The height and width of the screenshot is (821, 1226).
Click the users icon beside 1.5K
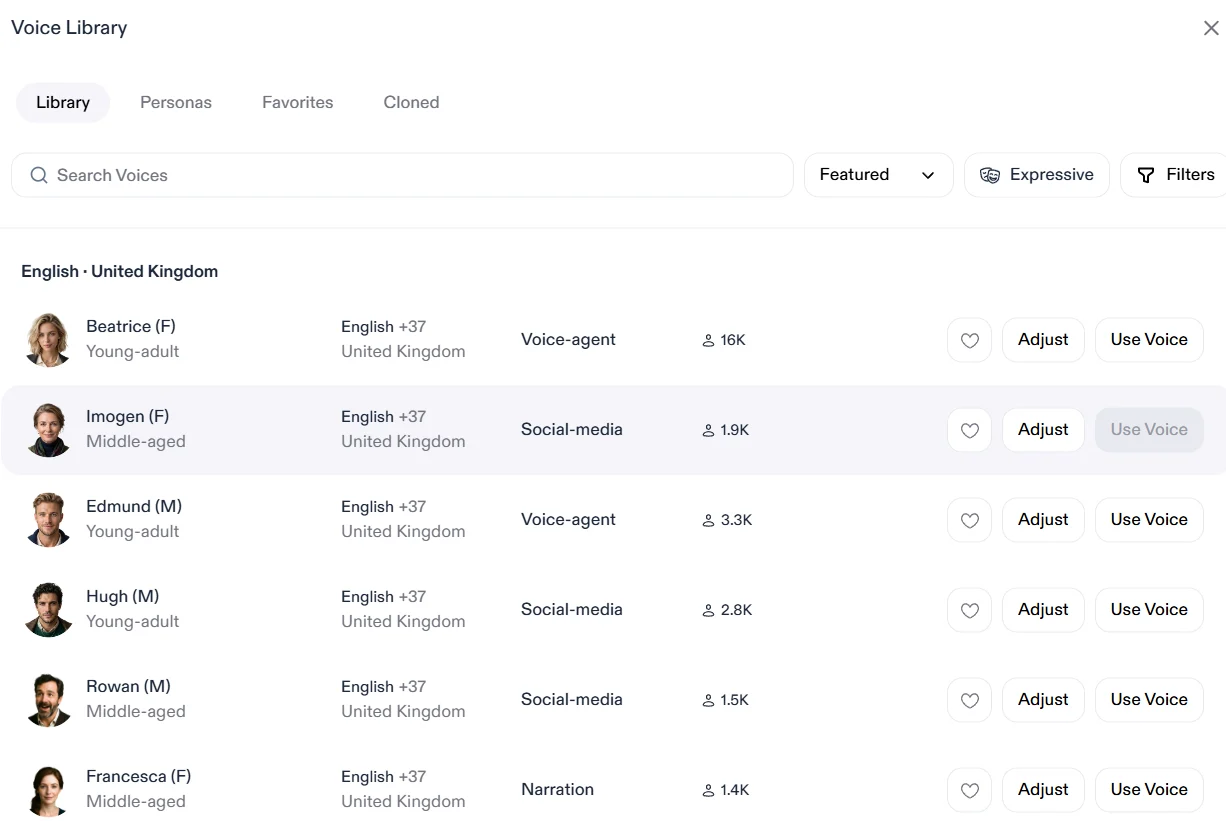709,700
